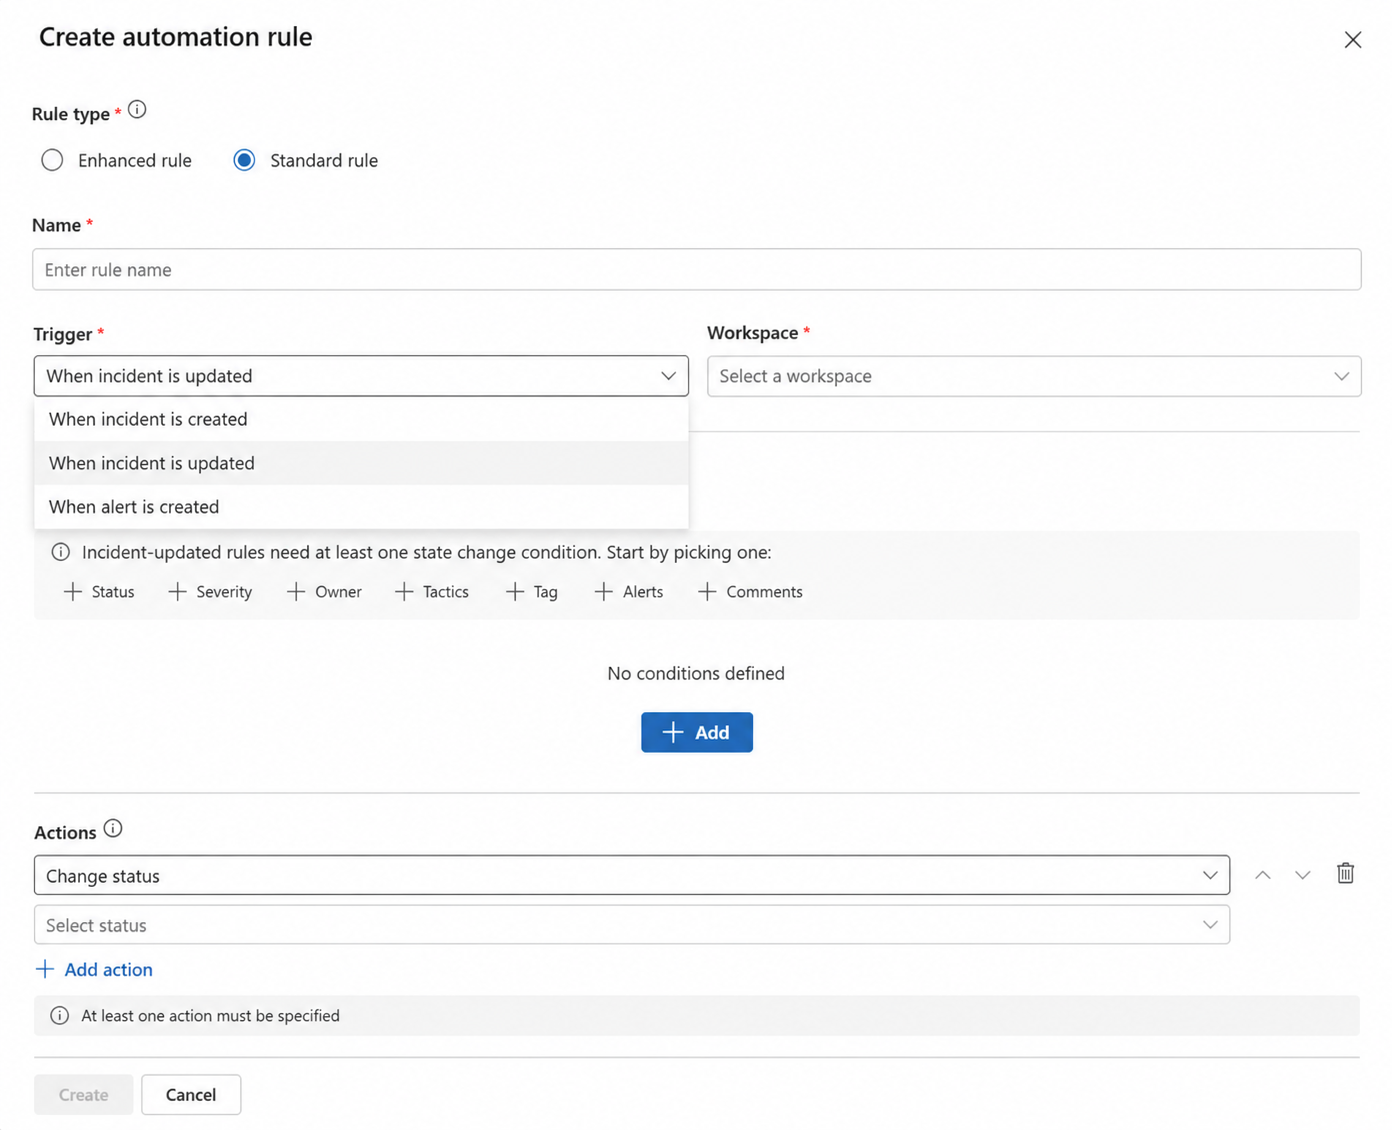The width and height of the screenshot is (1392, 1130).
Task: Delete the Change status action
Action: 1345,874
